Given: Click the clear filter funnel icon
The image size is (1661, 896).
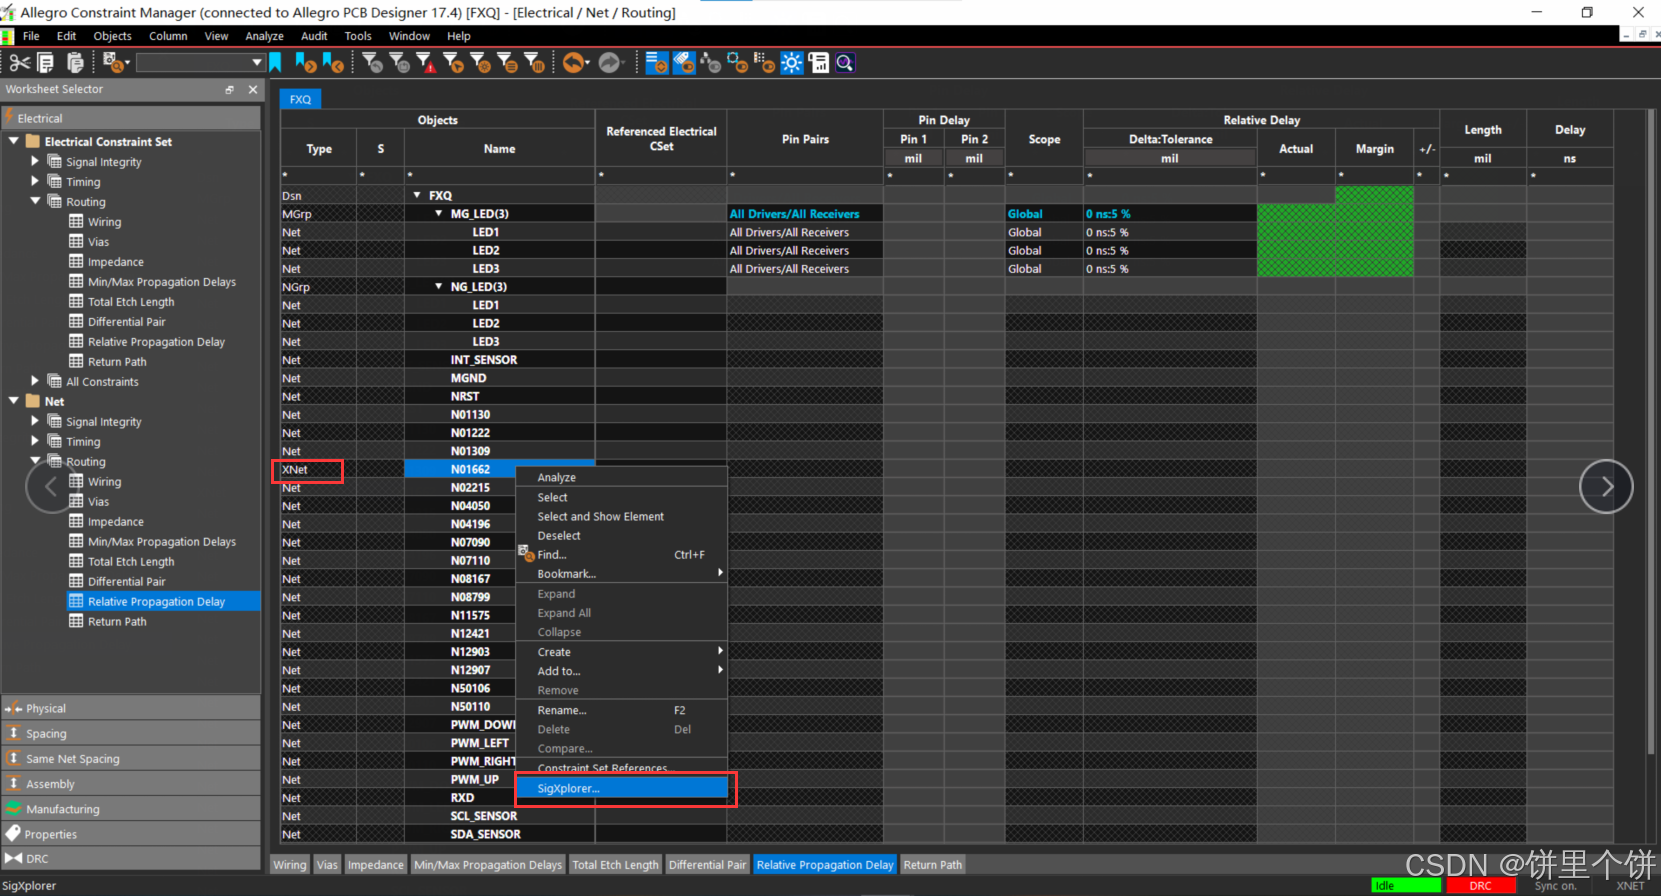Looking at the screenshot, I should pos(372,63).
